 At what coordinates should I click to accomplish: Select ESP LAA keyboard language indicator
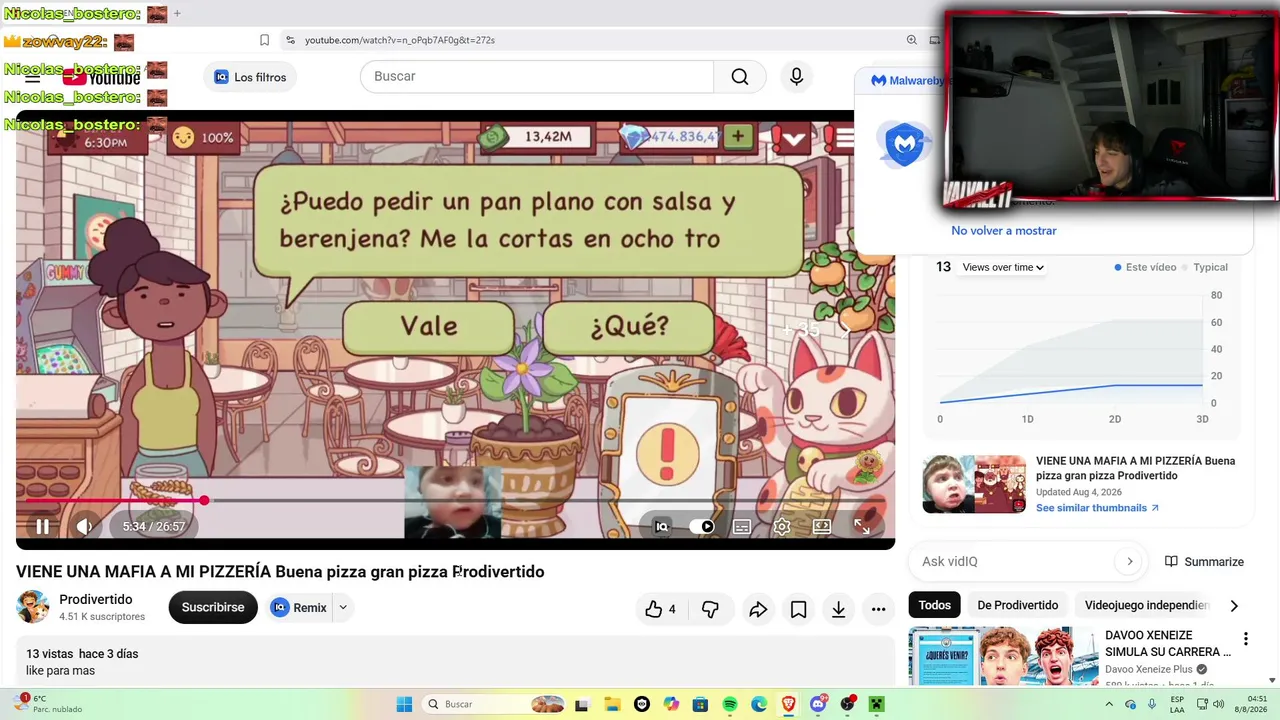pyautogui.click(x=1178, y=704)
